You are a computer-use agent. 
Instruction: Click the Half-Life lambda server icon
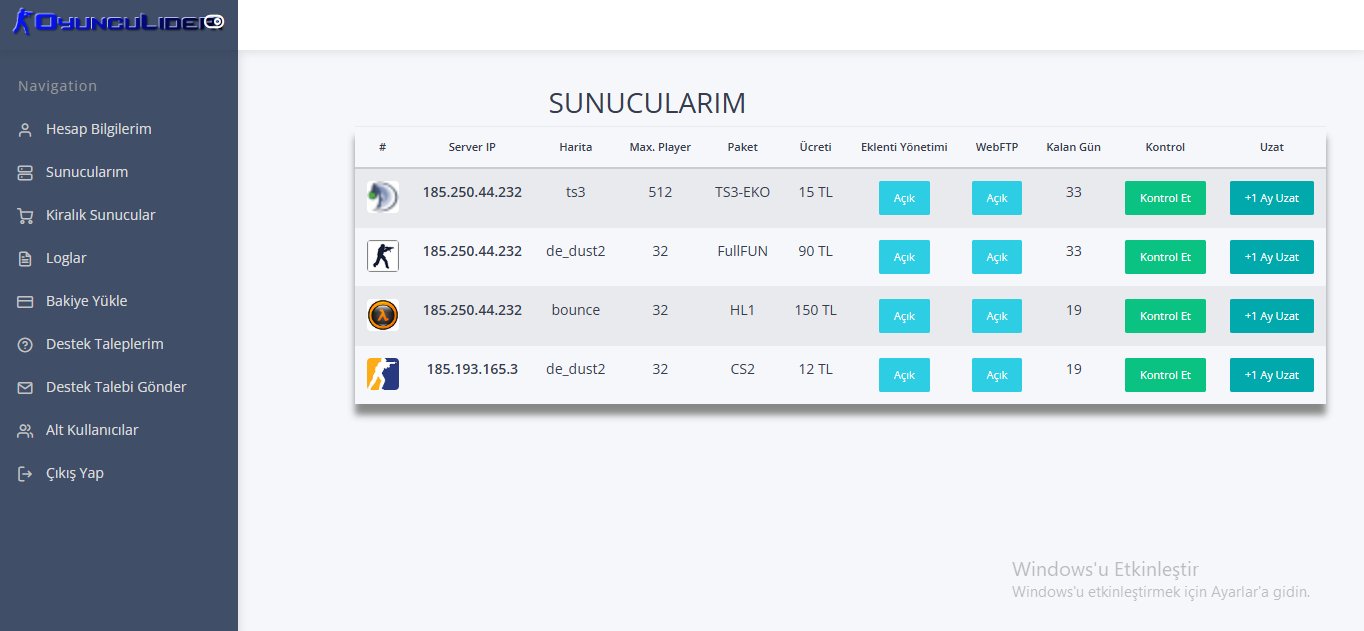click(x=383, y=315)
